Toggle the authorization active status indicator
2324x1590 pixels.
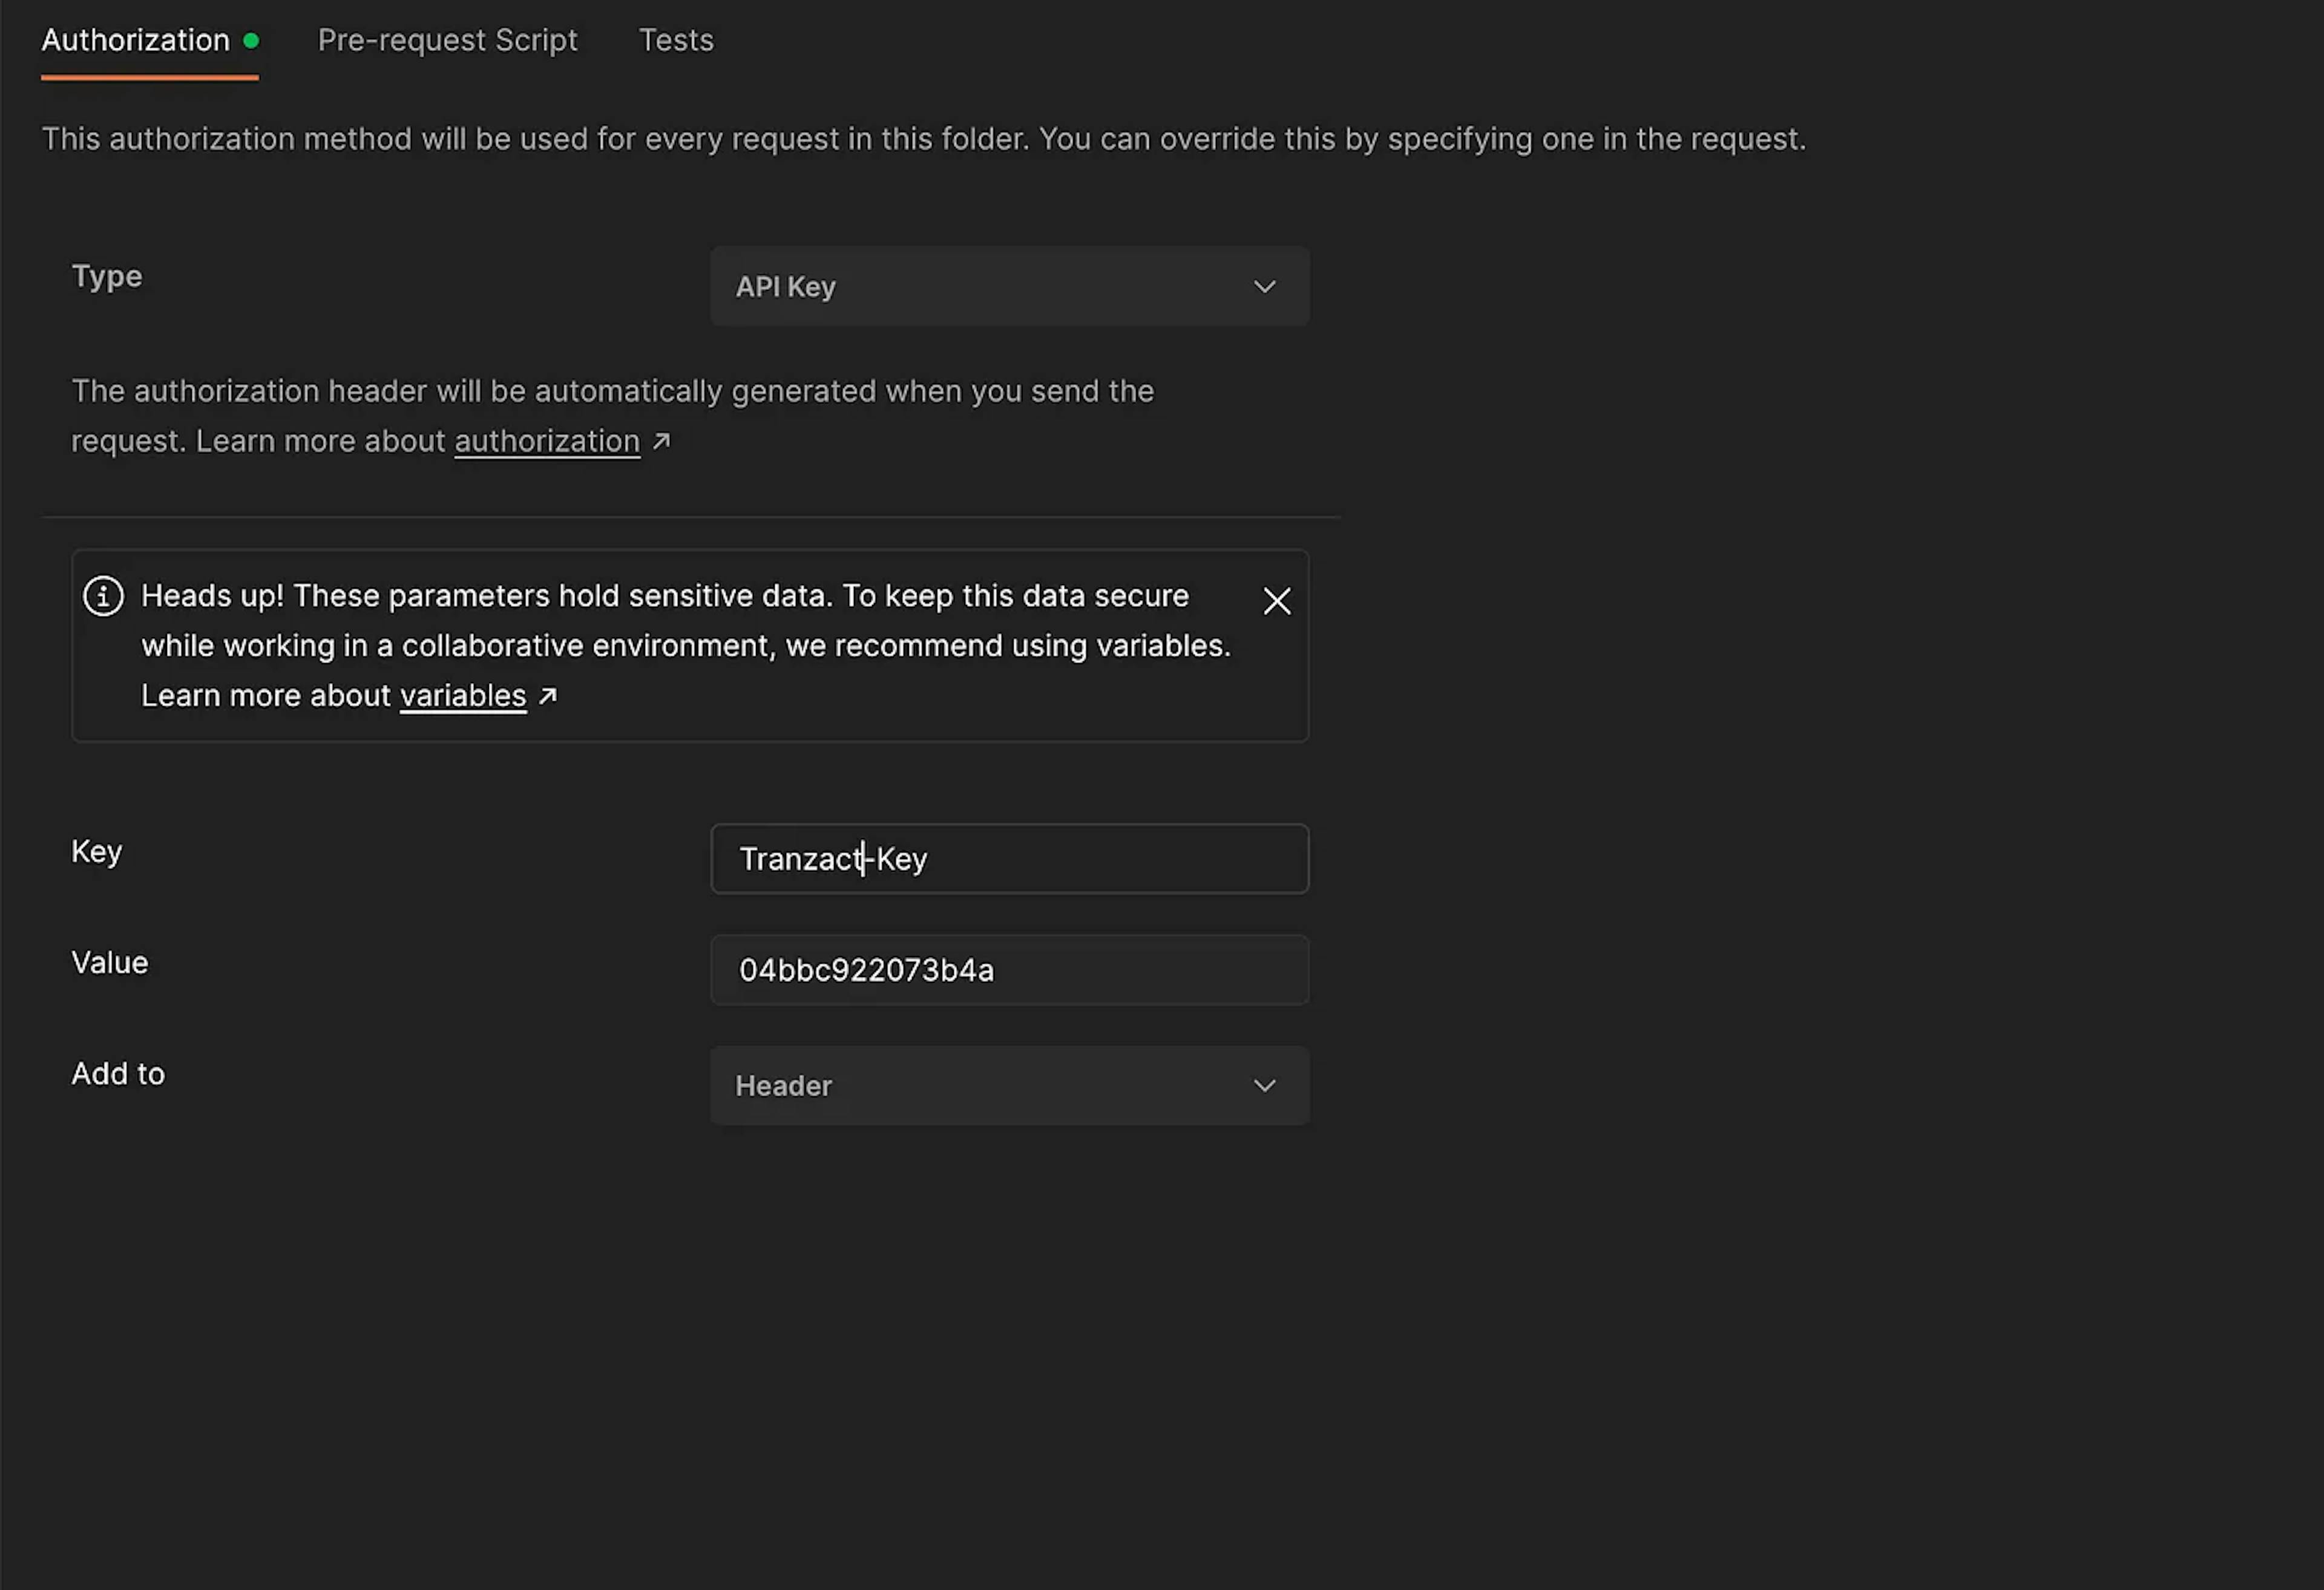coord(249,39)
